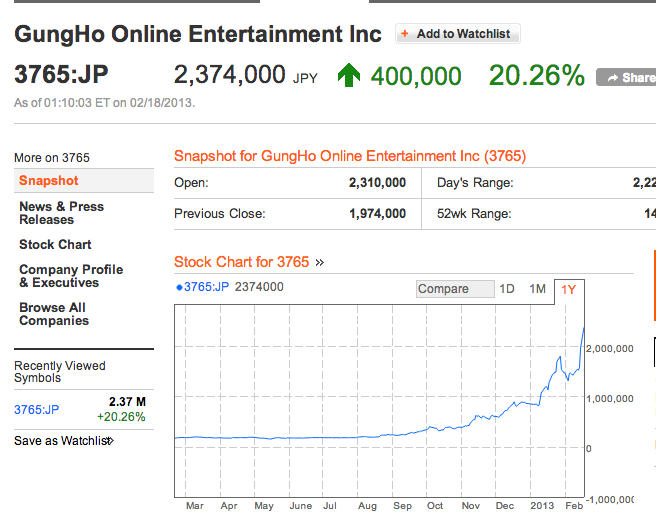Open Browse All Companies
This screenshot has width=656, height=517.
[x=54, y=314]
